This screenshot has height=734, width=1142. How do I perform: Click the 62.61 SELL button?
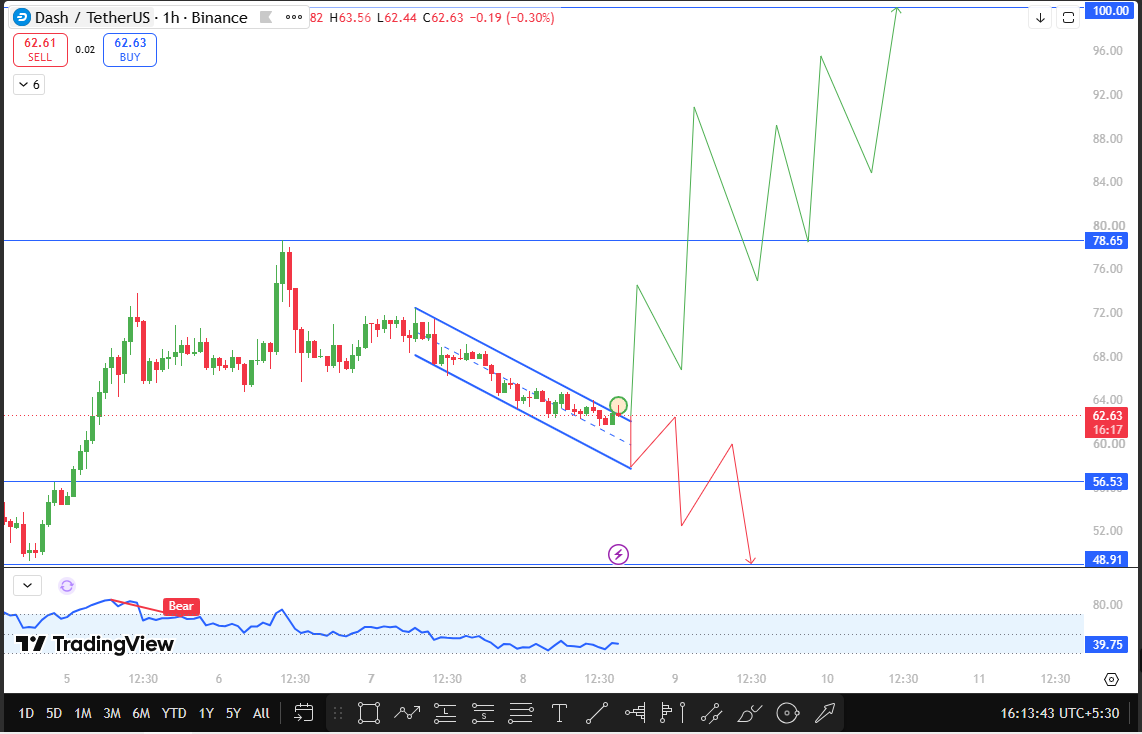click(x=40, y=50)
